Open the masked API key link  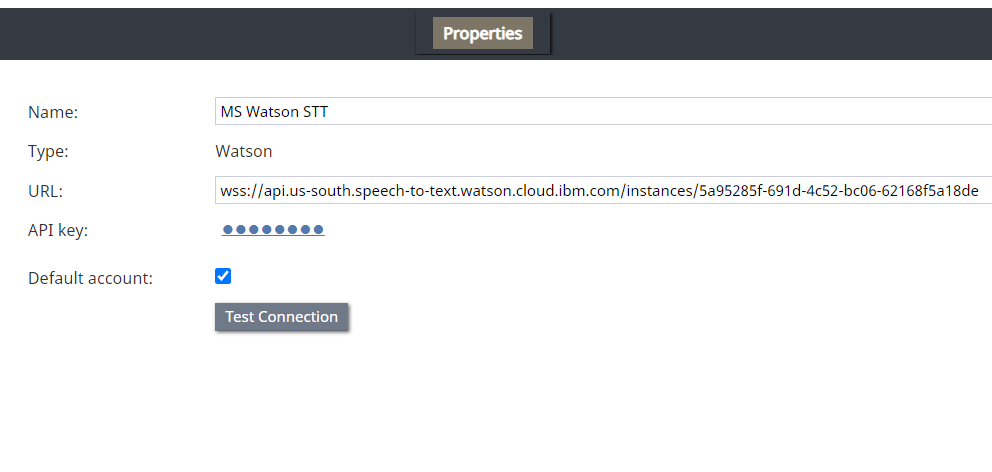273,230
